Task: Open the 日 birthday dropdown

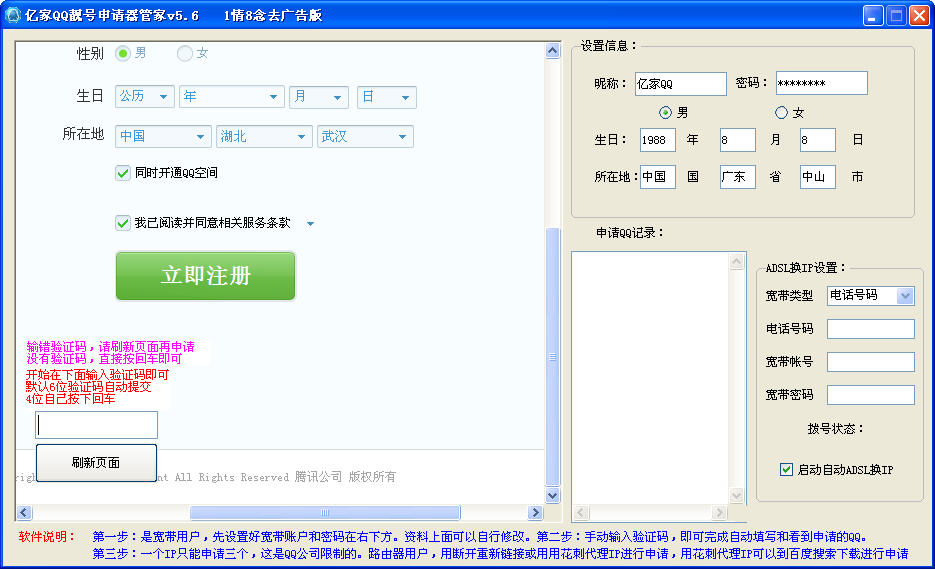Action: point(387,97)
